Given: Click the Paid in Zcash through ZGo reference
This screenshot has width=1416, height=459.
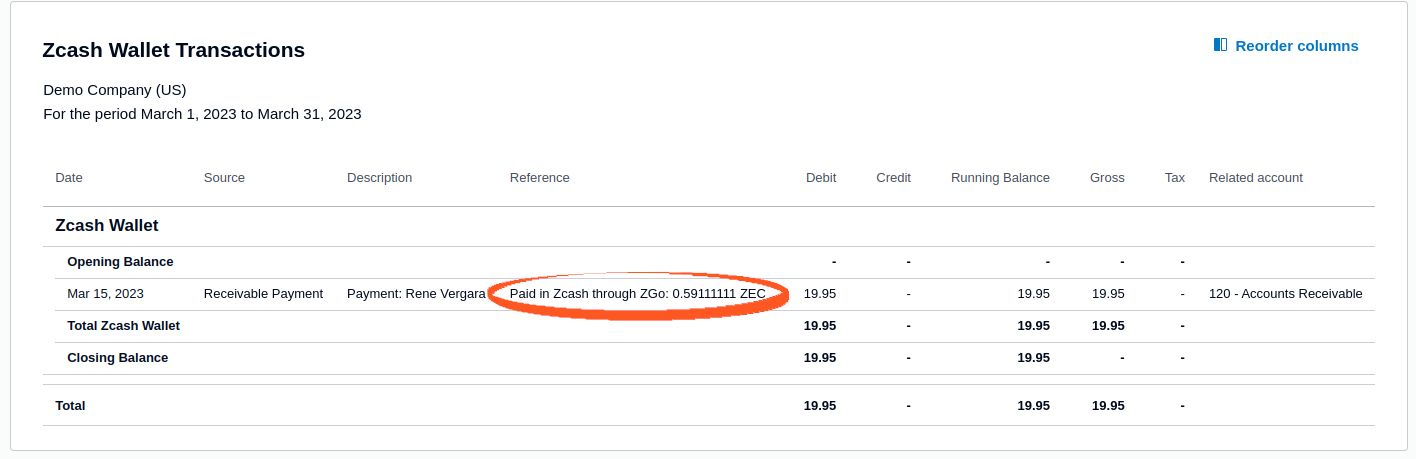Looking at the screenshot, I should tap(638, 294).
